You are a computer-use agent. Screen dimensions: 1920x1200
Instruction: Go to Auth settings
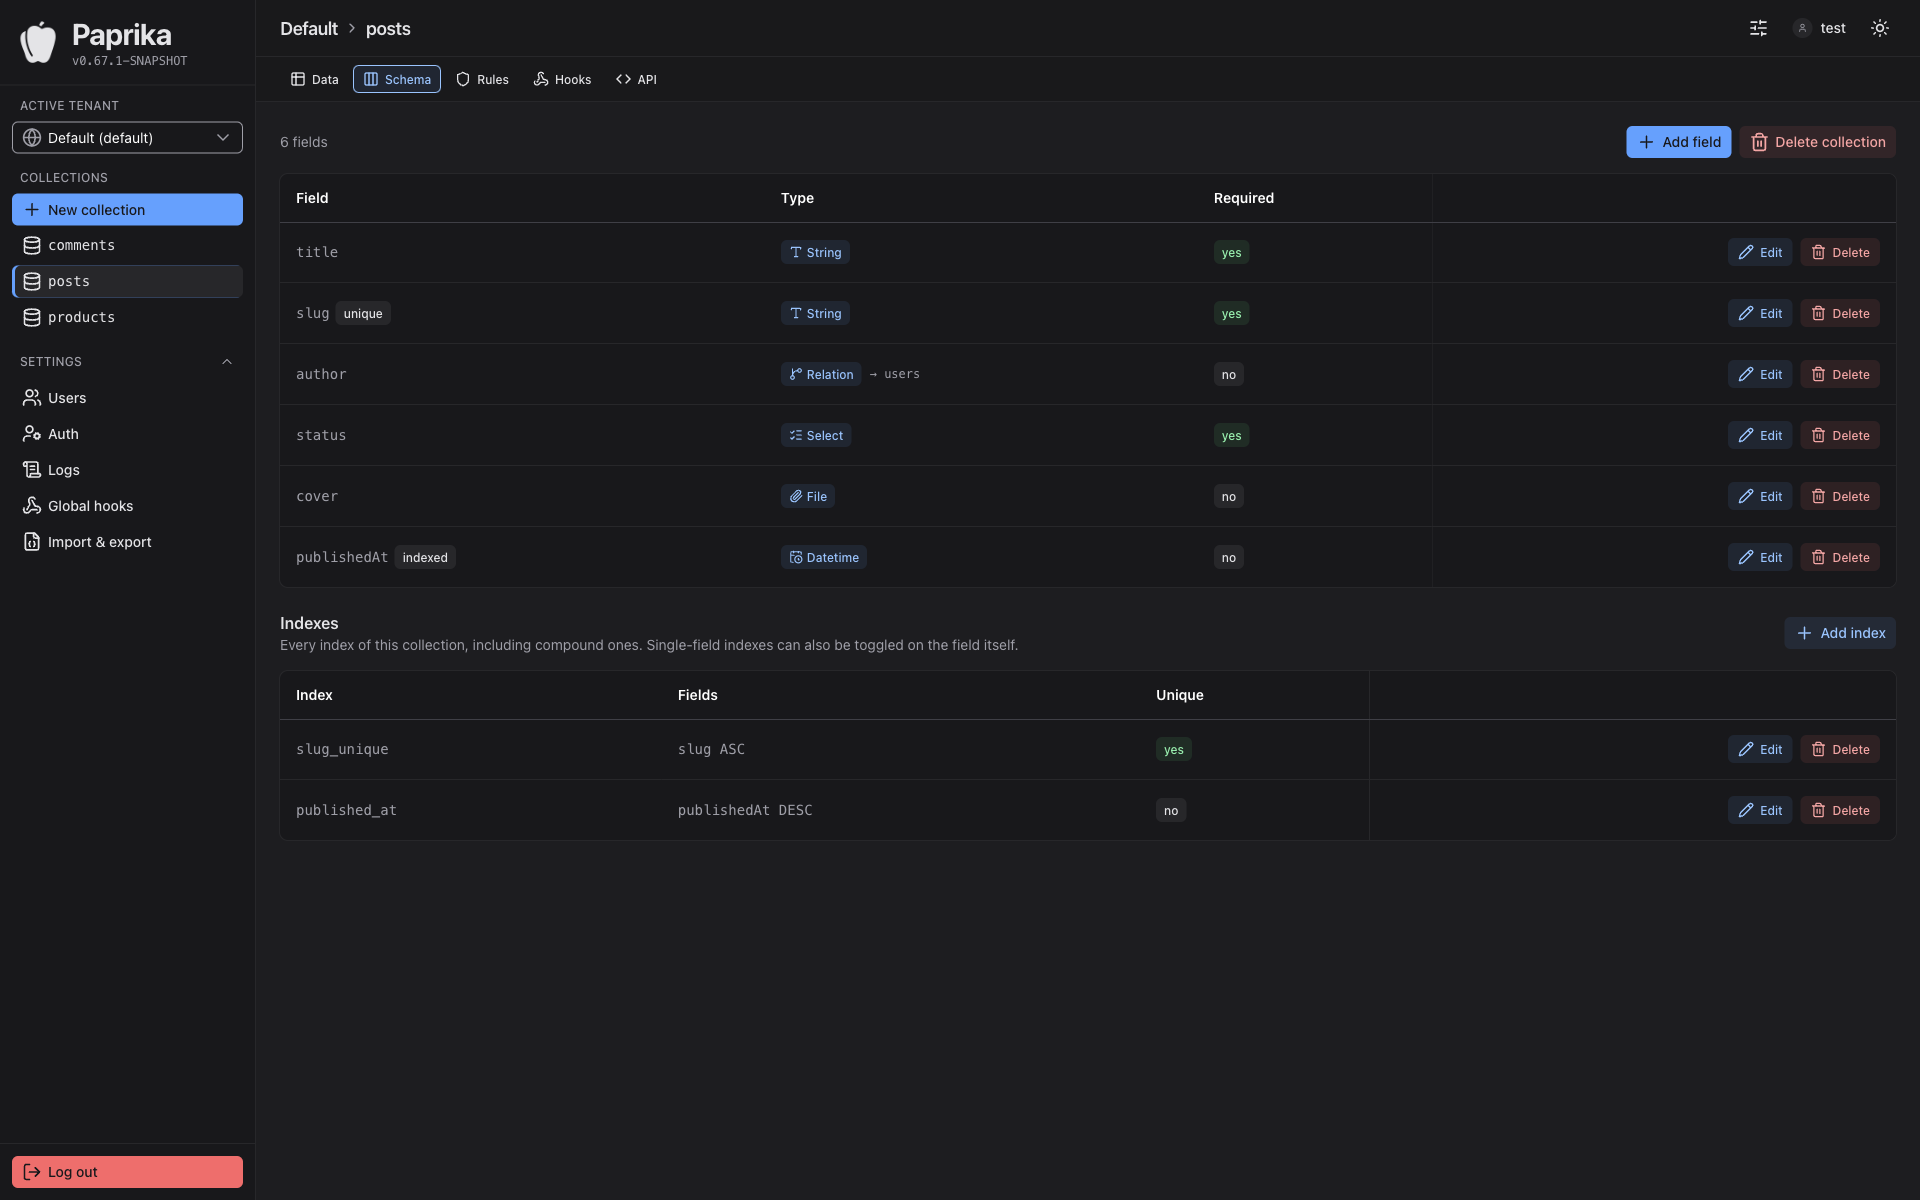coord(127,434)
